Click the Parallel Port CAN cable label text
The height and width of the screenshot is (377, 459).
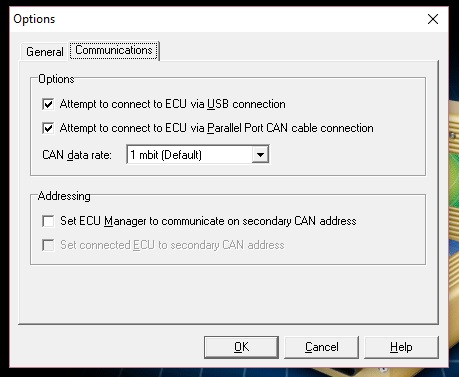pos(217,128)
